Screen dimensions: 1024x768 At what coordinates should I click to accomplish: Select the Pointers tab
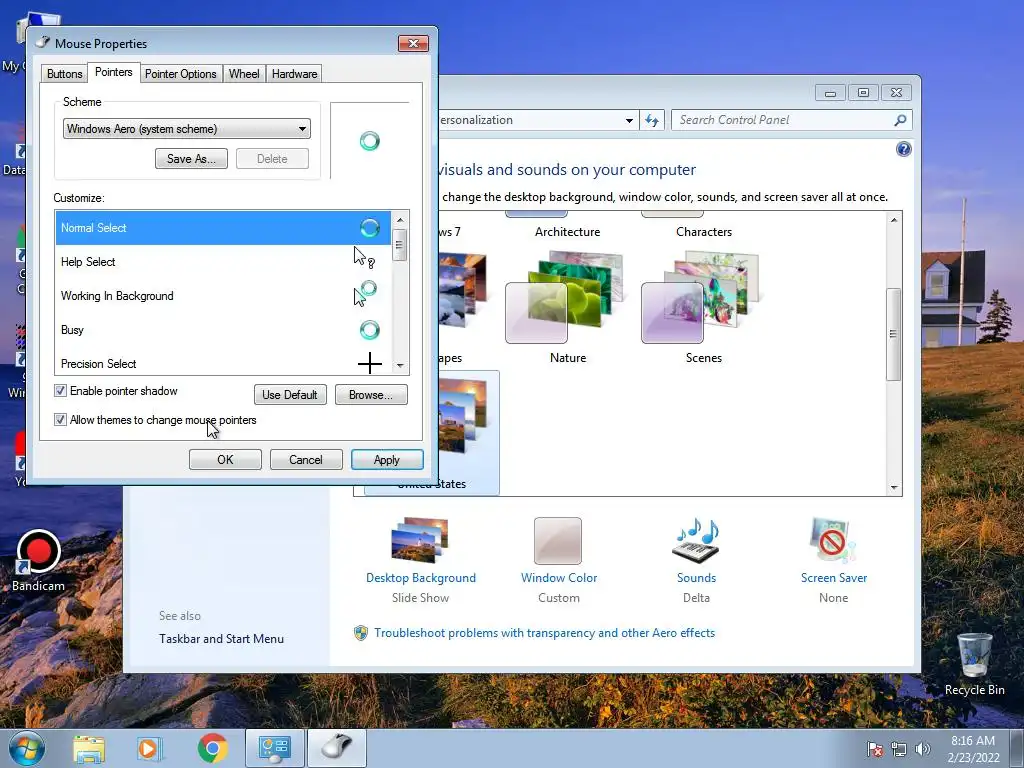point(114,72)
